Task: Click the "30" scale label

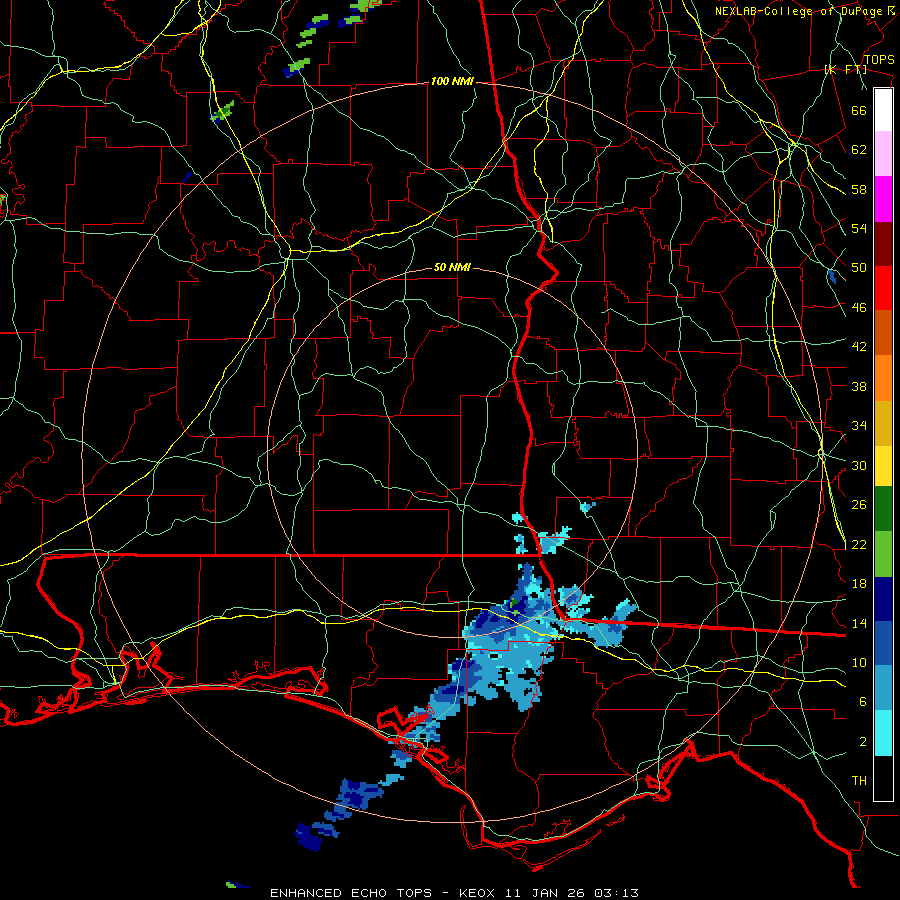Action: pos(859,465)
